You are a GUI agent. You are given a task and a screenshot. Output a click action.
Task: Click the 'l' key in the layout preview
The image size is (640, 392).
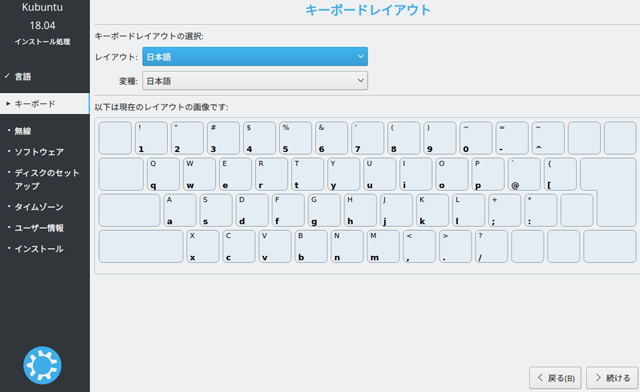[468, 210]
